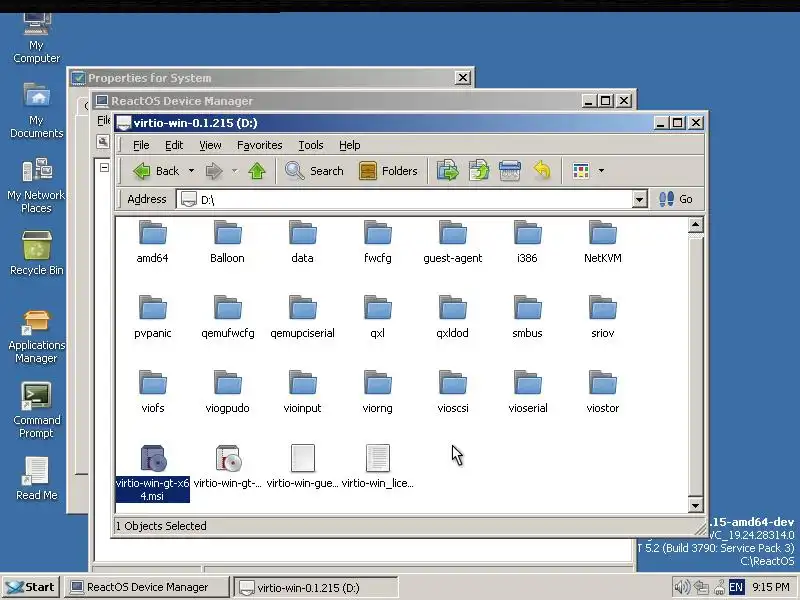Select the virtio-win-gt-... installer with red icon
The image size is (800, 600).
point(228,466)
